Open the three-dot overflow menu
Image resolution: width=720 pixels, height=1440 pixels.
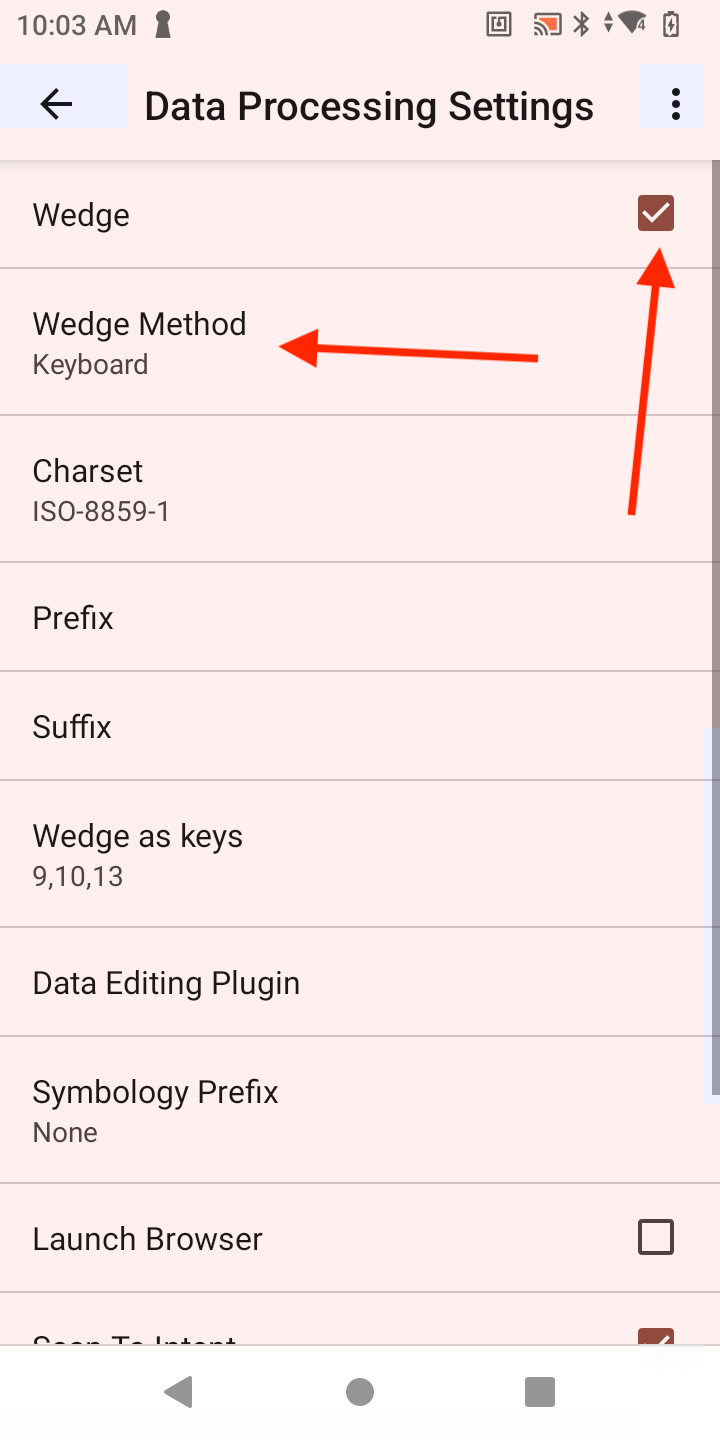click(676, 104)
